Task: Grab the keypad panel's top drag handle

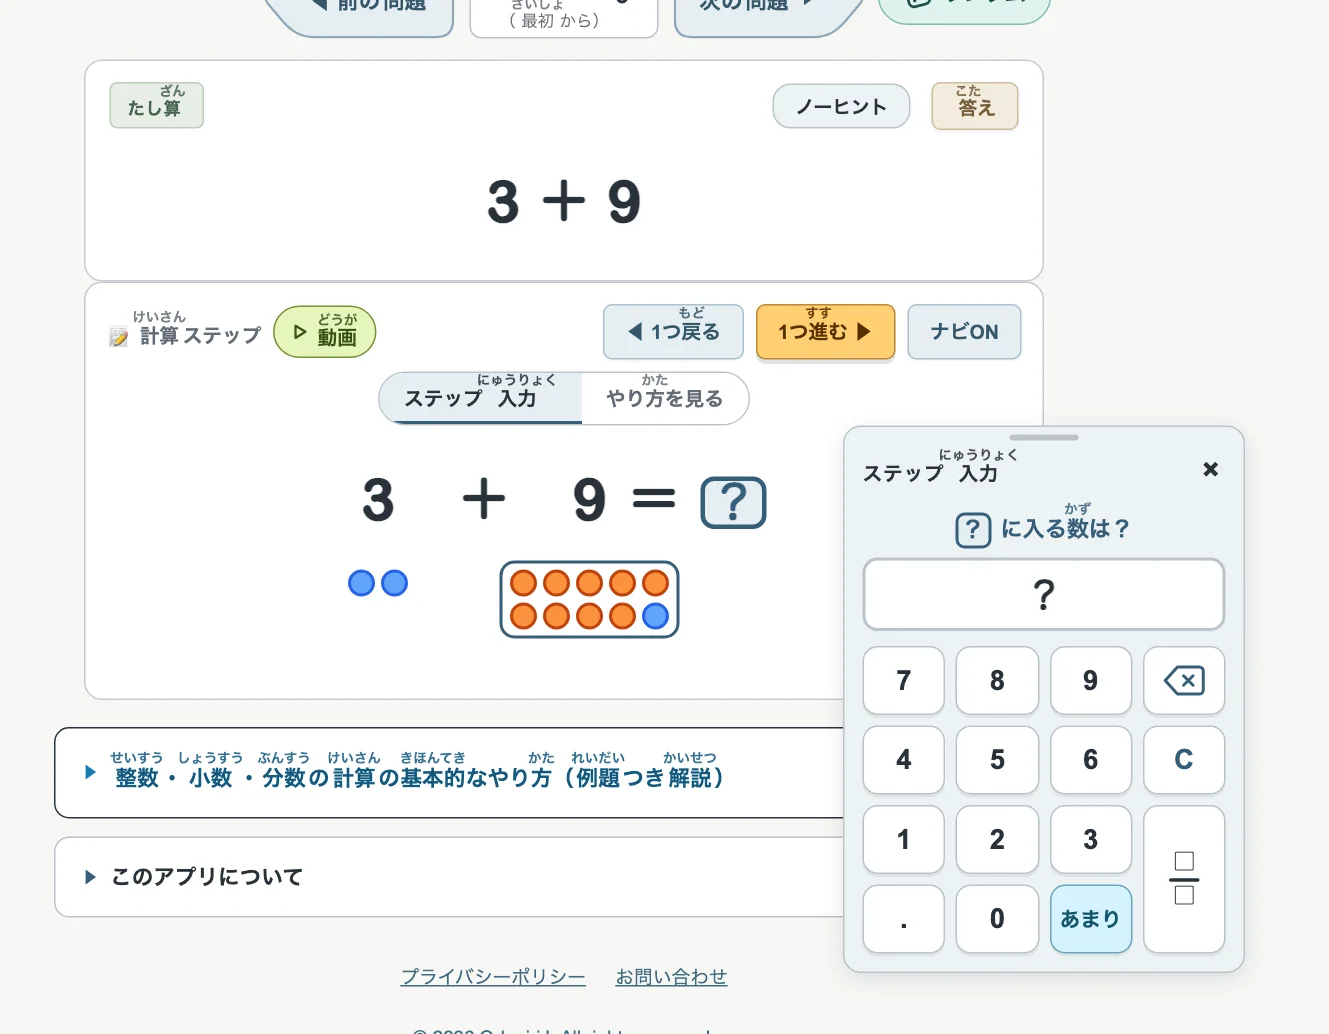Action: pos(1044,437)
